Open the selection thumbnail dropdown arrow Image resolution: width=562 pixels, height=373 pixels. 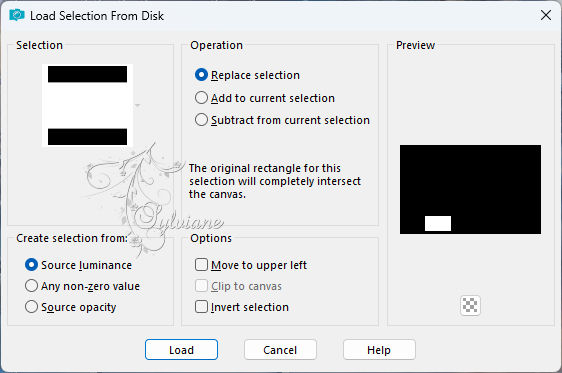point(137,105)
